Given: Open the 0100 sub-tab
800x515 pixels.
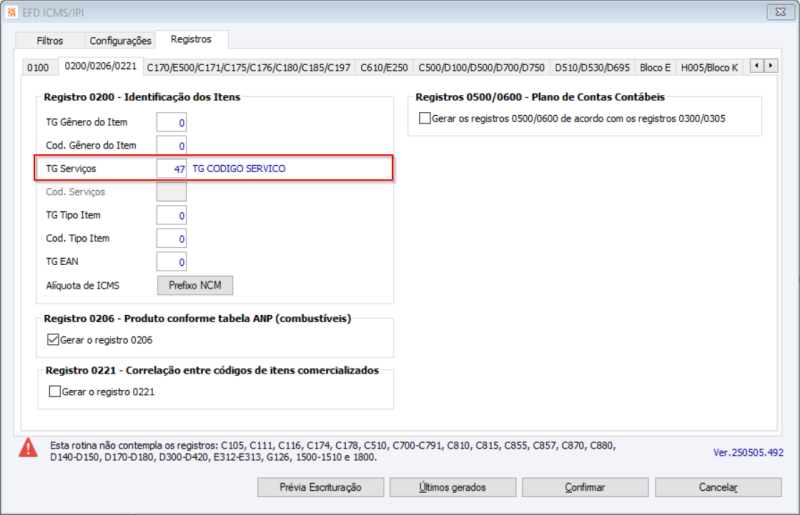Looking at the screenshot, I should (38, 67).
